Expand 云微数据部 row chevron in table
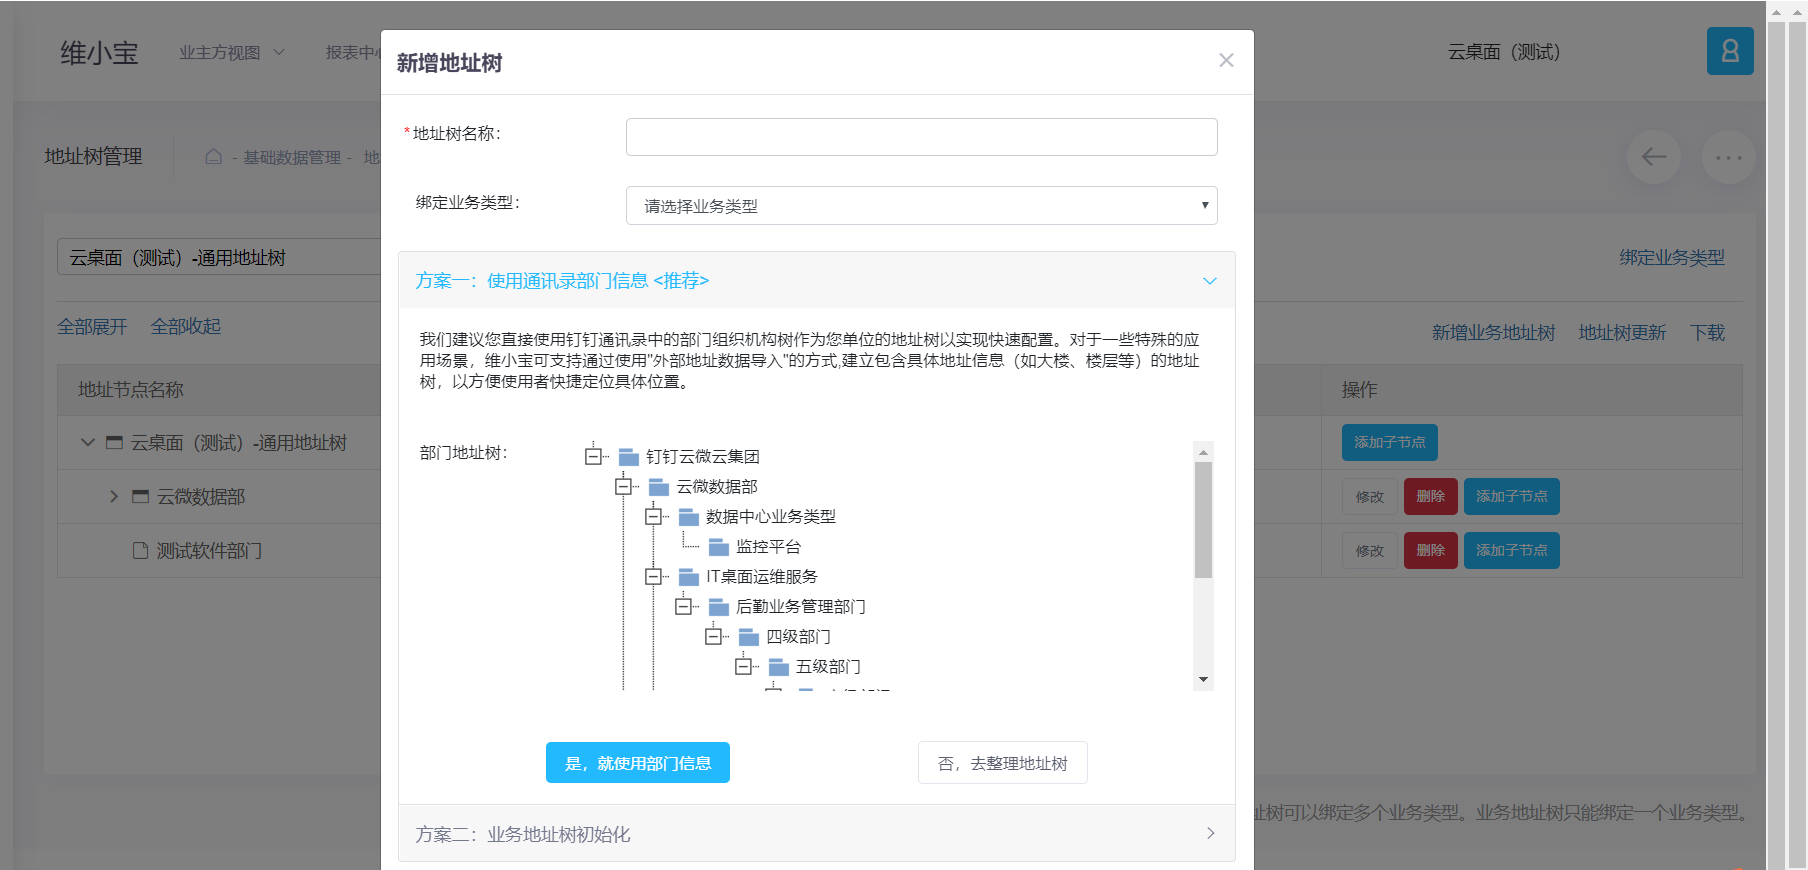This screenshot has width=1808, height=870. pyautogui.click(x=113, y=496)
